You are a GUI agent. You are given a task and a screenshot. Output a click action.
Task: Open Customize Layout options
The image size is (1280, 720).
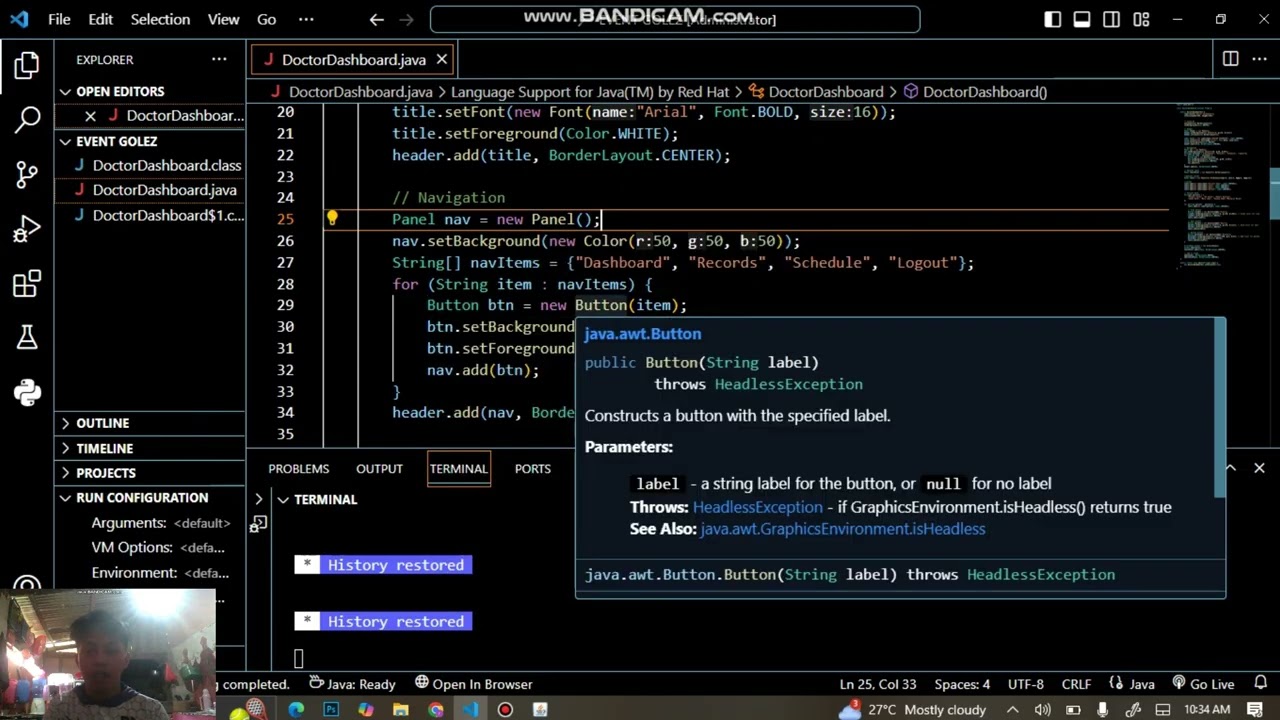[1141, 19]
